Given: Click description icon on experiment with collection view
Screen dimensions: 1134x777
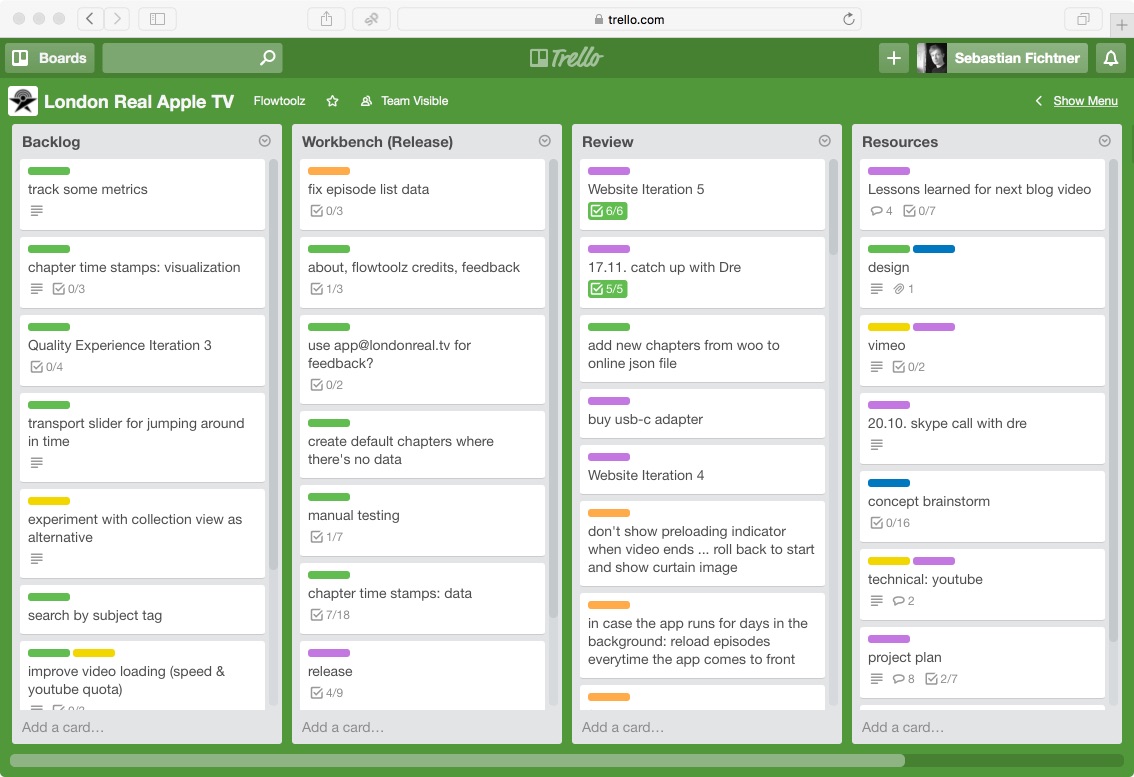Looking at the screenshot, I should tap(37, 559).
